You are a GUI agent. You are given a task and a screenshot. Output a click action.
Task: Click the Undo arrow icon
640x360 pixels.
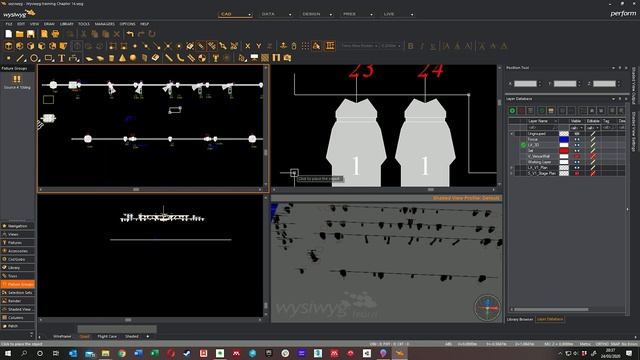point(130,34)
